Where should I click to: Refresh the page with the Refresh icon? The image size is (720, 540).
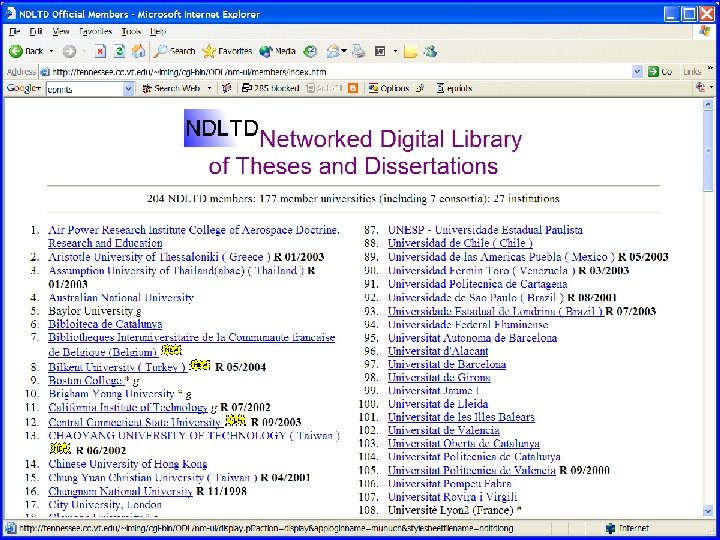pos(119,51)
